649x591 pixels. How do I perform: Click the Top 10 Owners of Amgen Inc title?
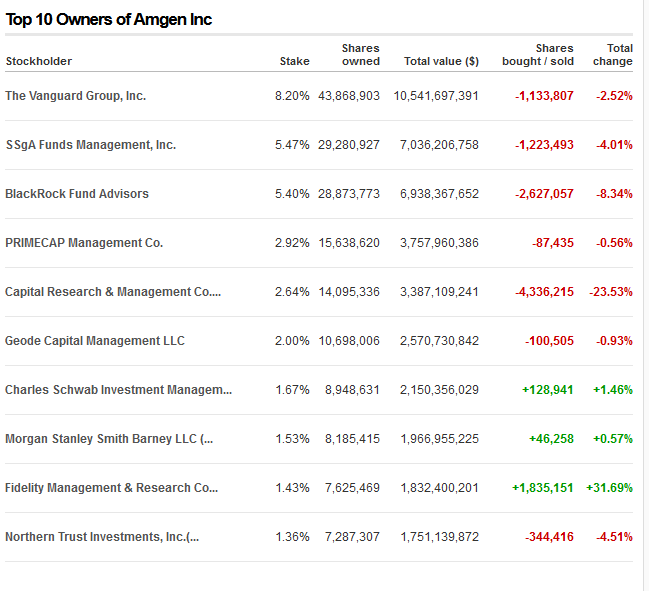click(x=108, y=19)
